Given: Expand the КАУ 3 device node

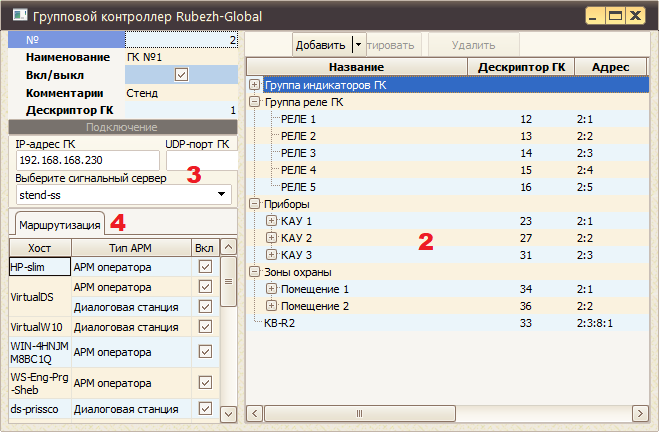Looking at the screenshot, I should tap(272, 255).
